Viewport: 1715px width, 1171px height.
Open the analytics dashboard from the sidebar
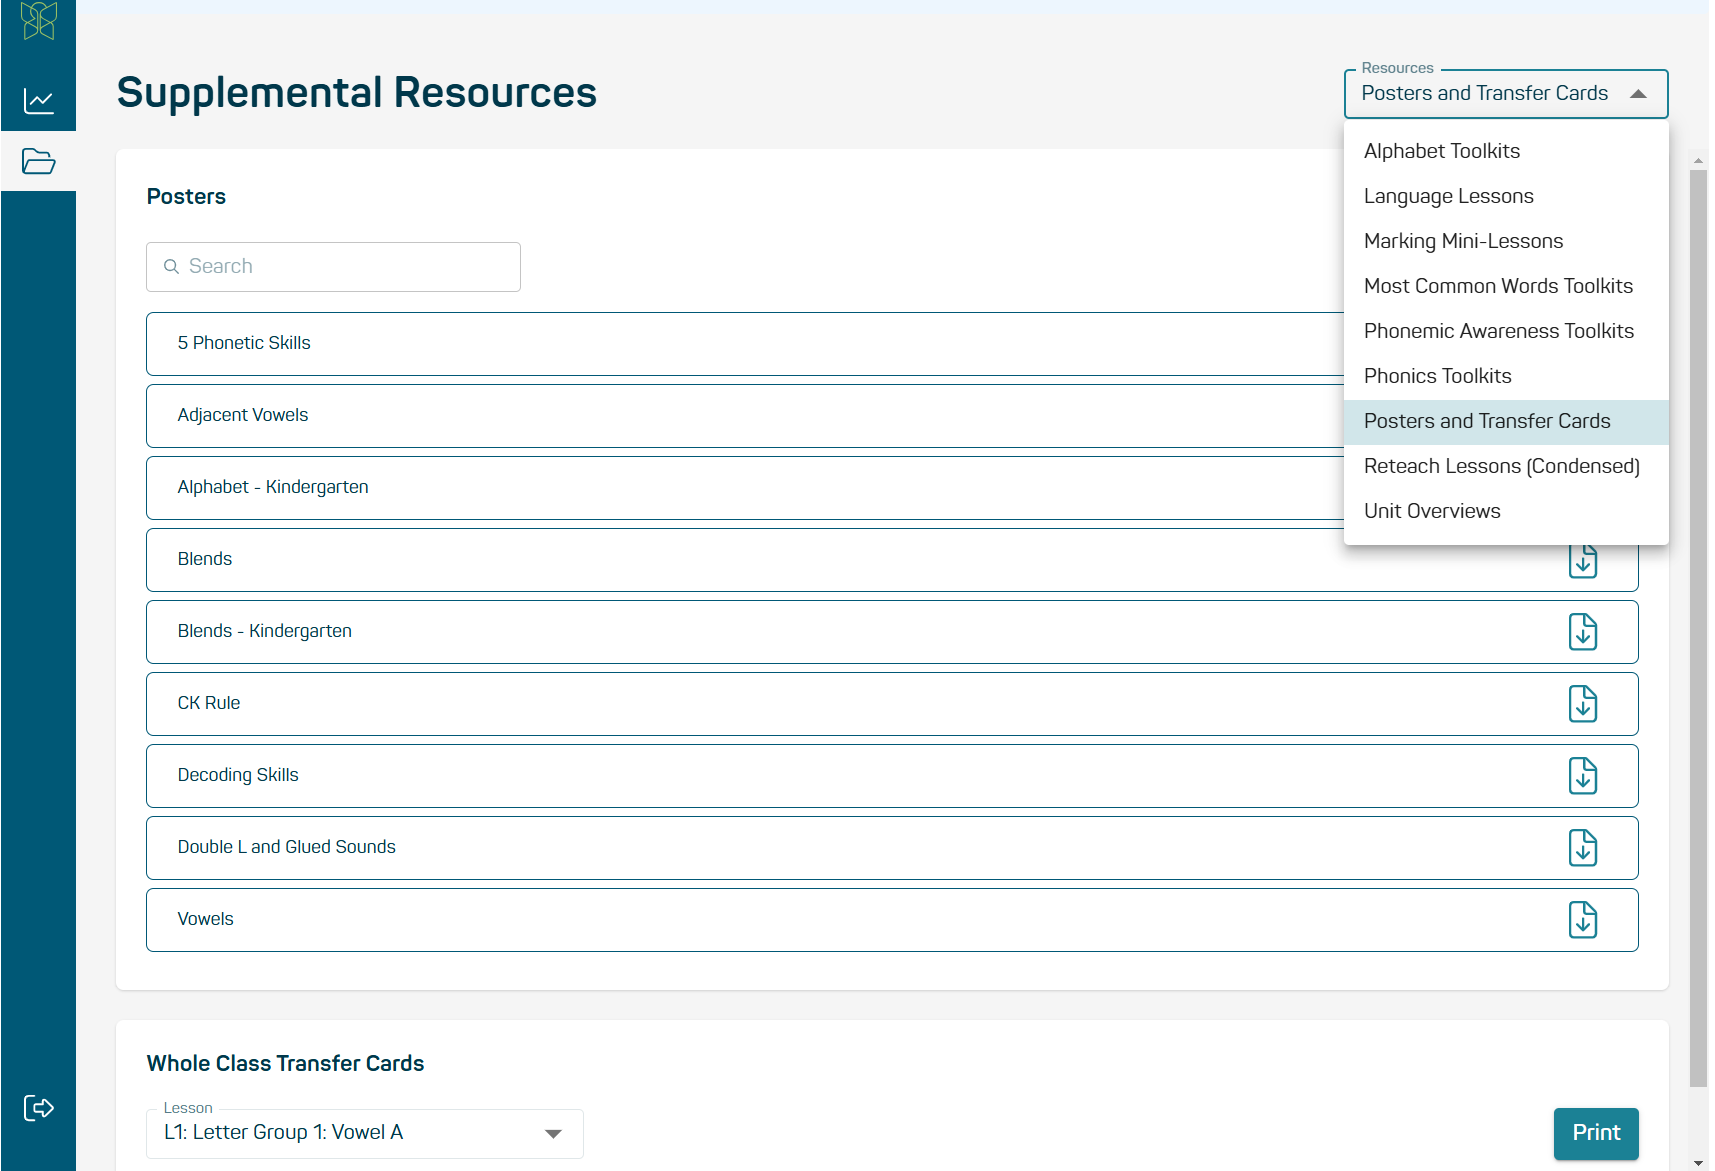tap(38, 100)
